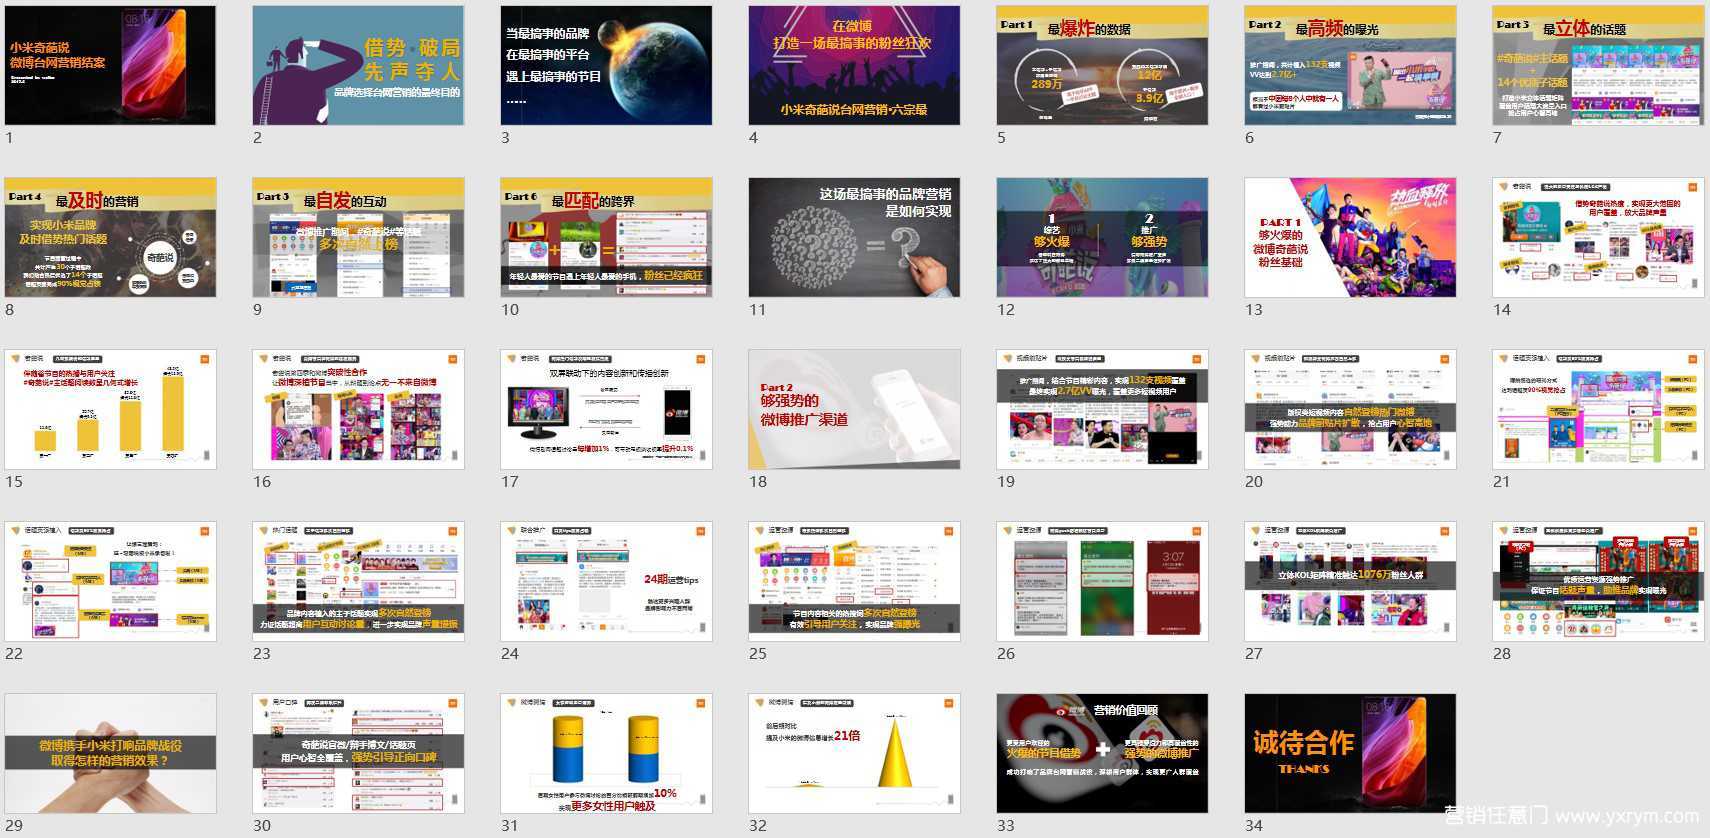Click slide thumbnail number 23

pos(358,581)
